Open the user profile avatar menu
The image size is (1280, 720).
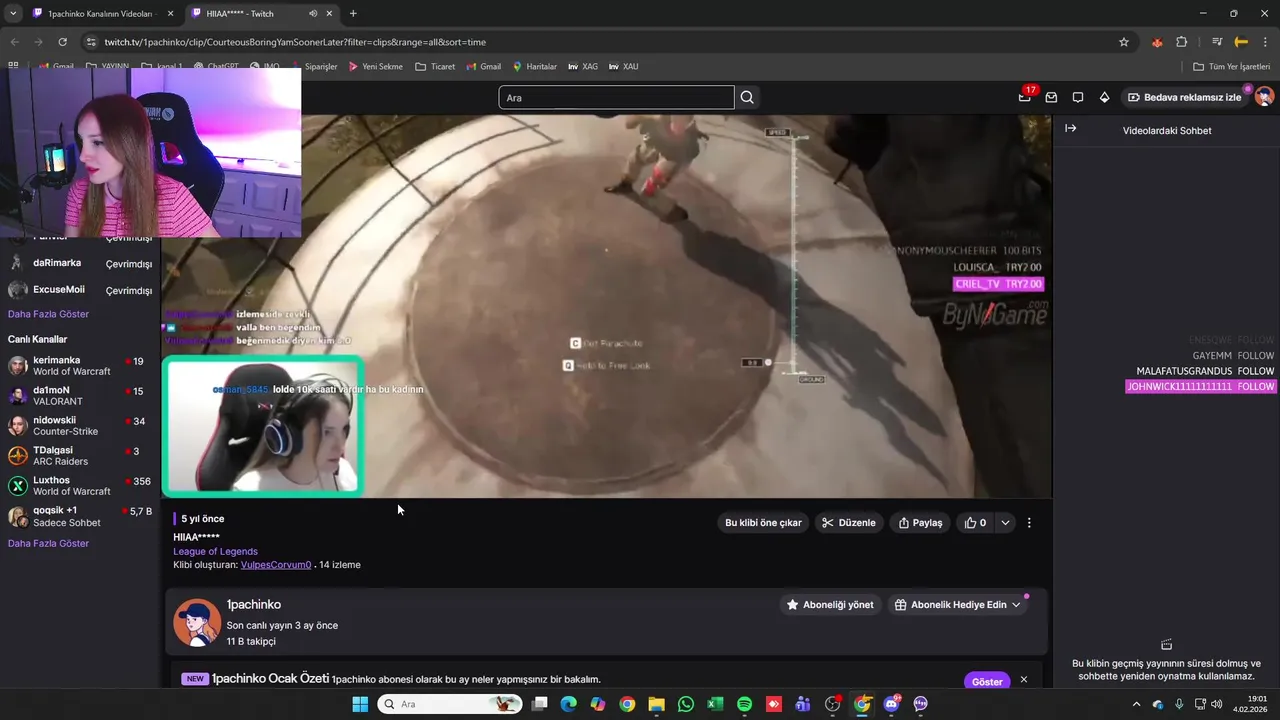[x=1264, y=97]
